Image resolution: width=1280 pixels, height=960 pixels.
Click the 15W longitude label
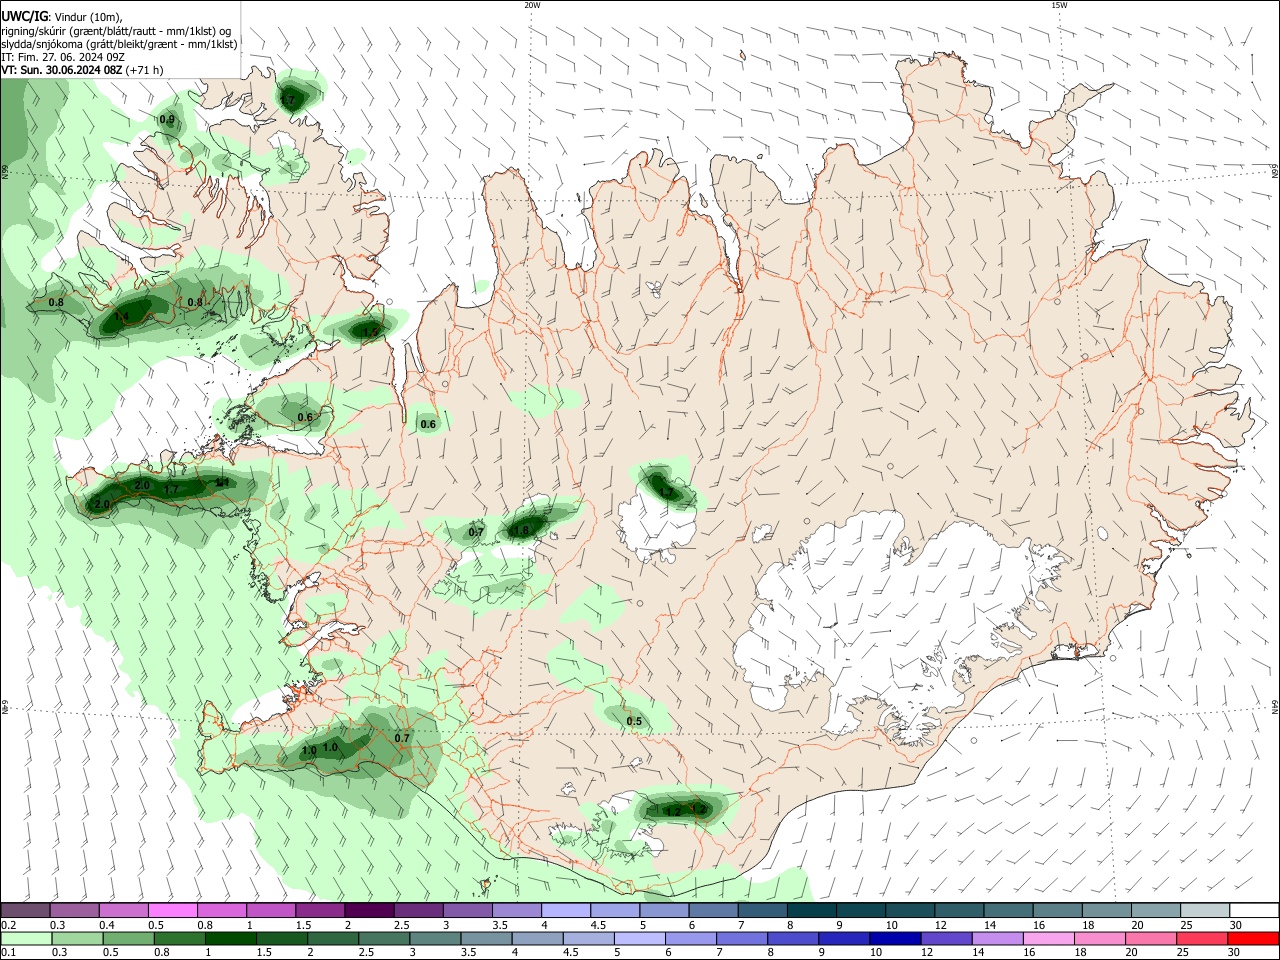click(x=1059, y=5)
